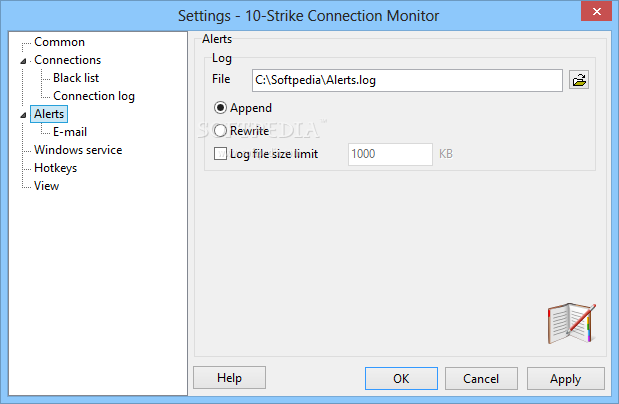Select Black list in the tree
This screenshot has width=619, height=404.
pos(76,78)
